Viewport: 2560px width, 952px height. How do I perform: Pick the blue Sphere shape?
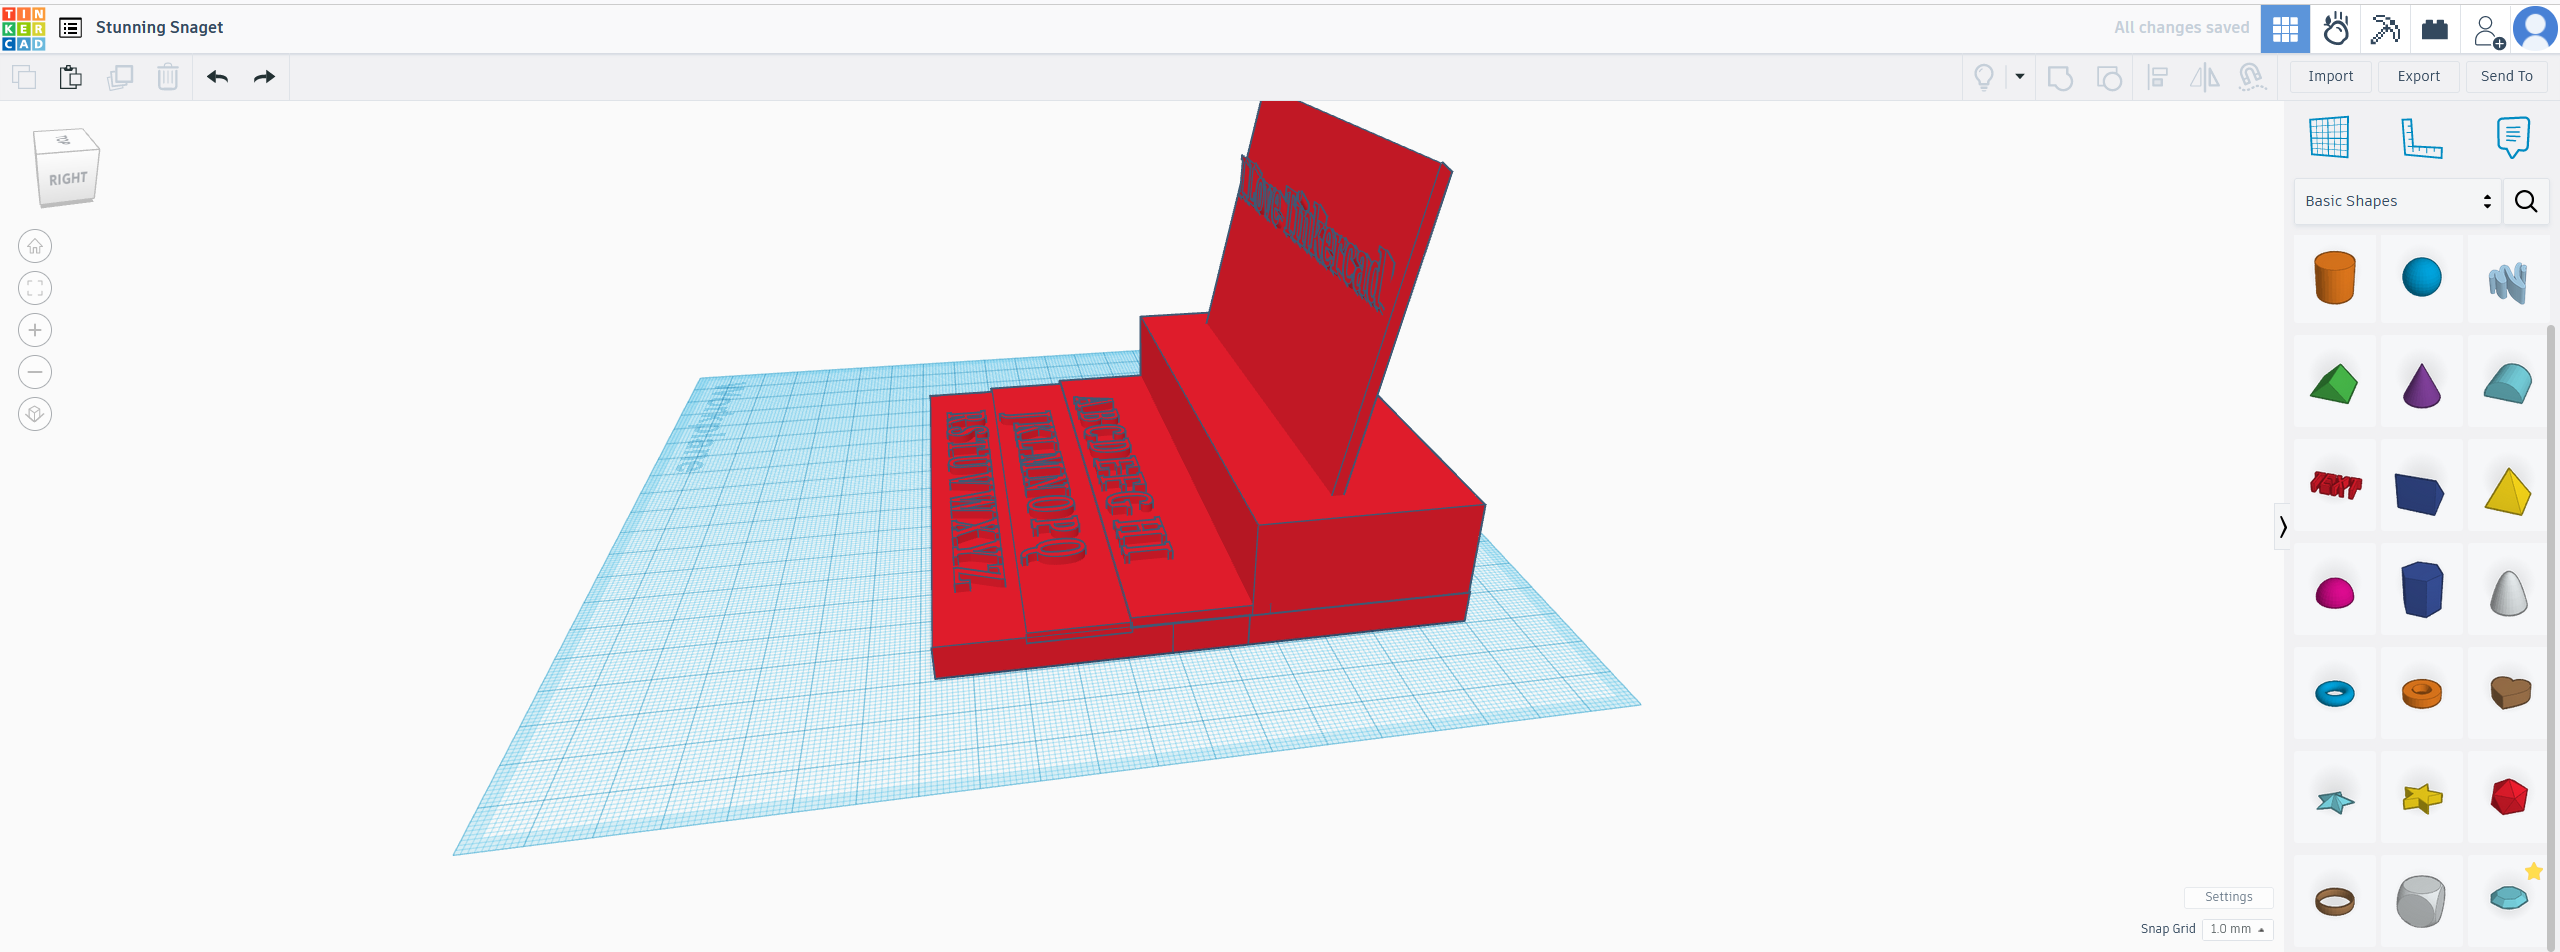point(2421,278)
